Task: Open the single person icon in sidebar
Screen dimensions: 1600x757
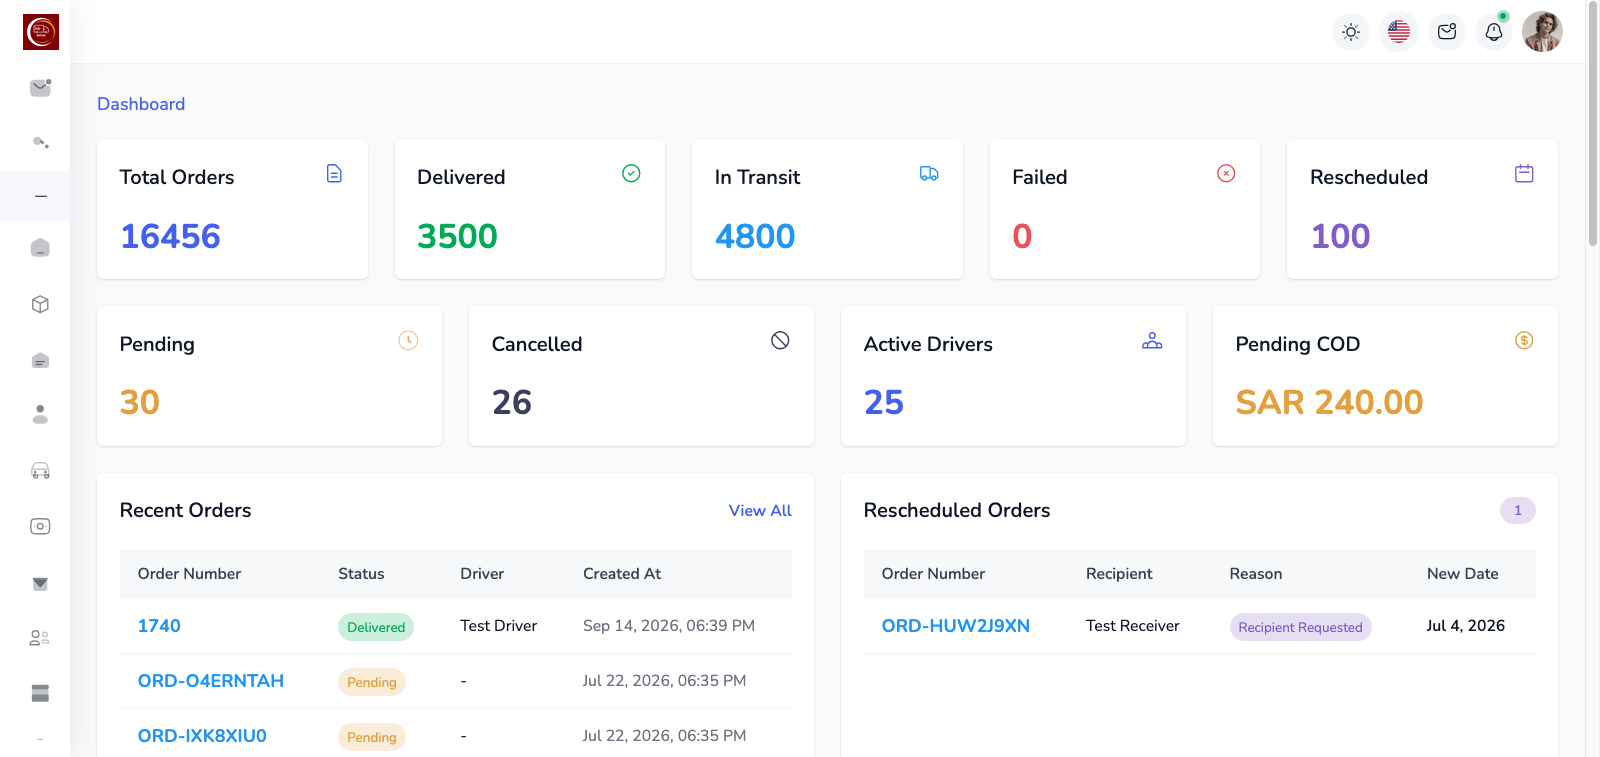Action: 40,414
